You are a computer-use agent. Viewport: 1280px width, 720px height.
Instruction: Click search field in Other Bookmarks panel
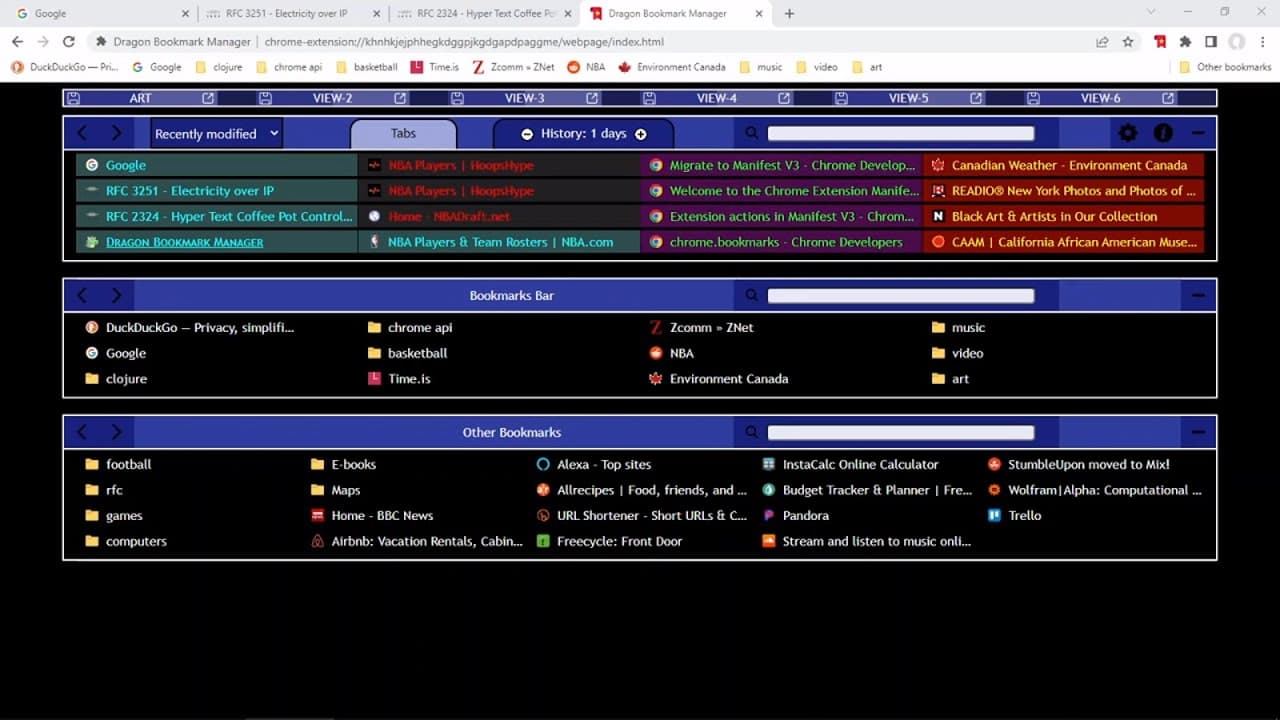(x=900, y=432)
